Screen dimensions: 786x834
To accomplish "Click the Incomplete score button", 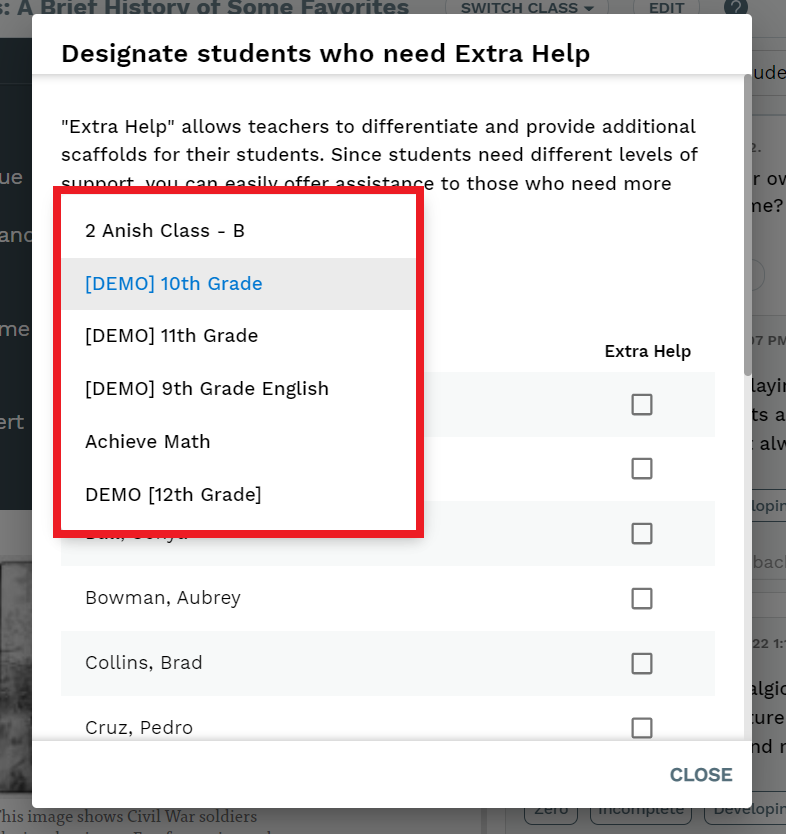I will coord(641,814).
